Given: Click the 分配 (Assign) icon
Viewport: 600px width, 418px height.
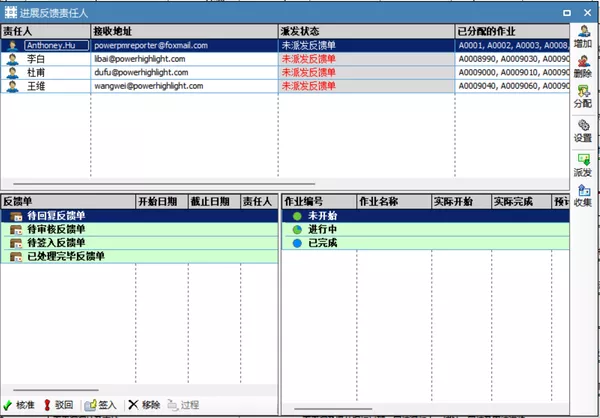Looking at the screenshot, I should coord(584,91).
